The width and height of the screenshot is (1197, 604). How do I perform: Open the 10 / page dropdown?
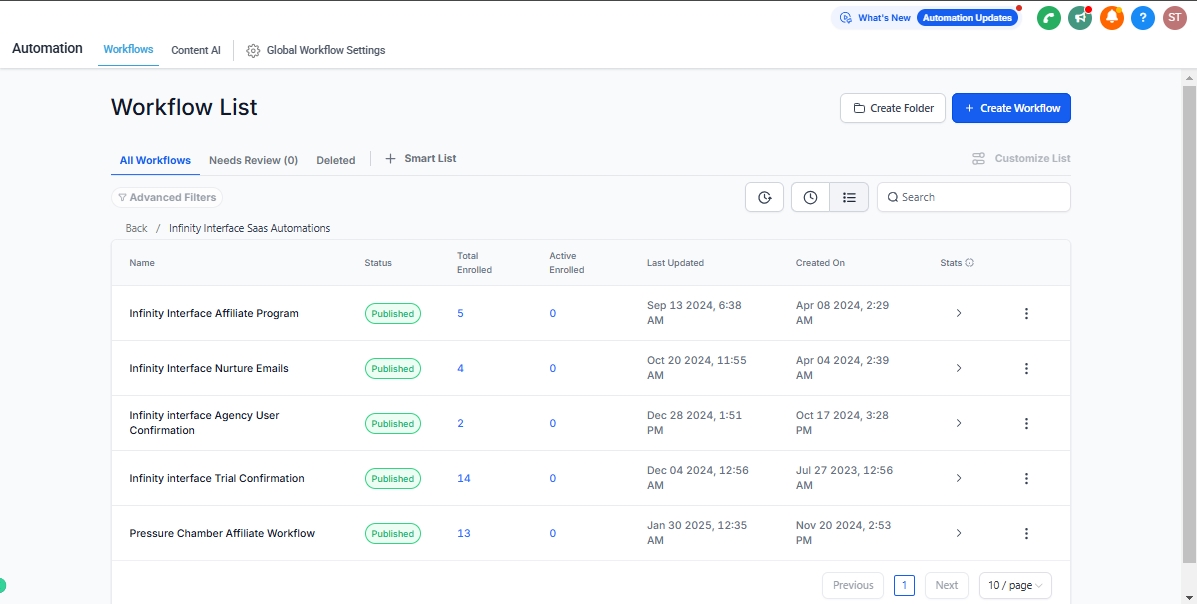(x=1014, y=585)
